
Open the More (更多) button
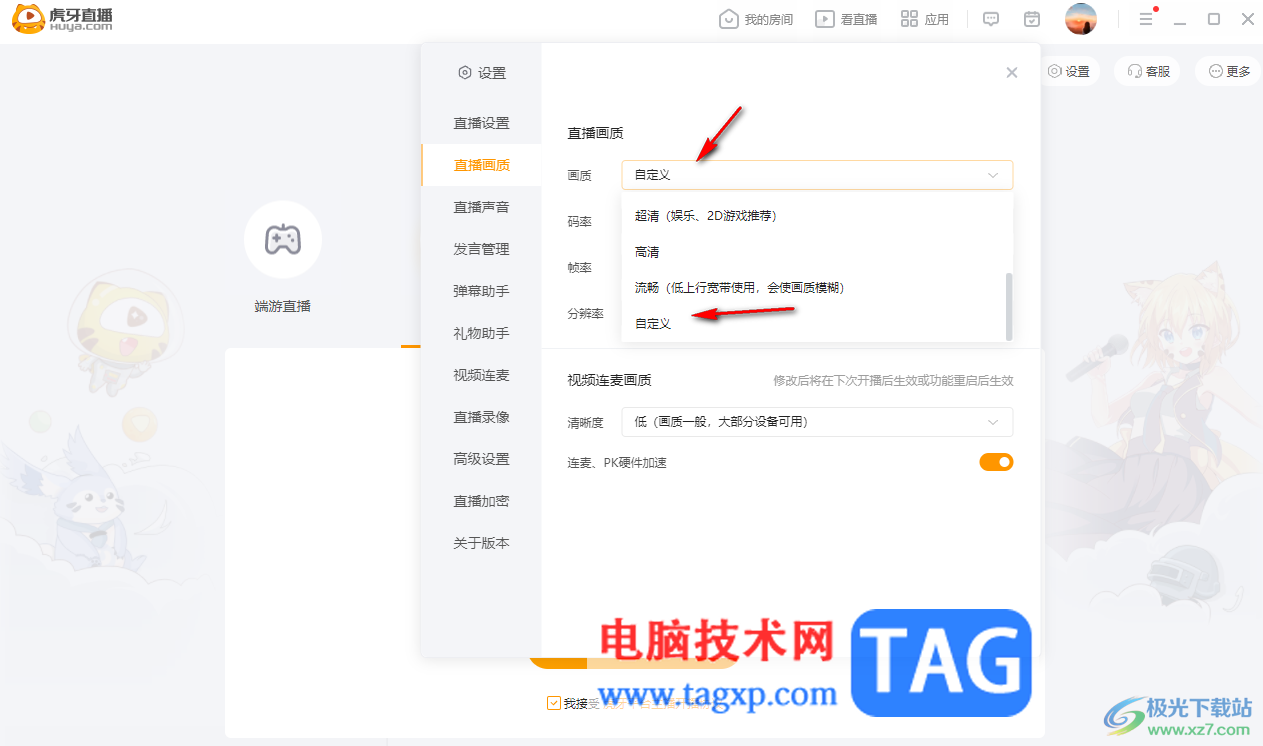[1229, 71]
